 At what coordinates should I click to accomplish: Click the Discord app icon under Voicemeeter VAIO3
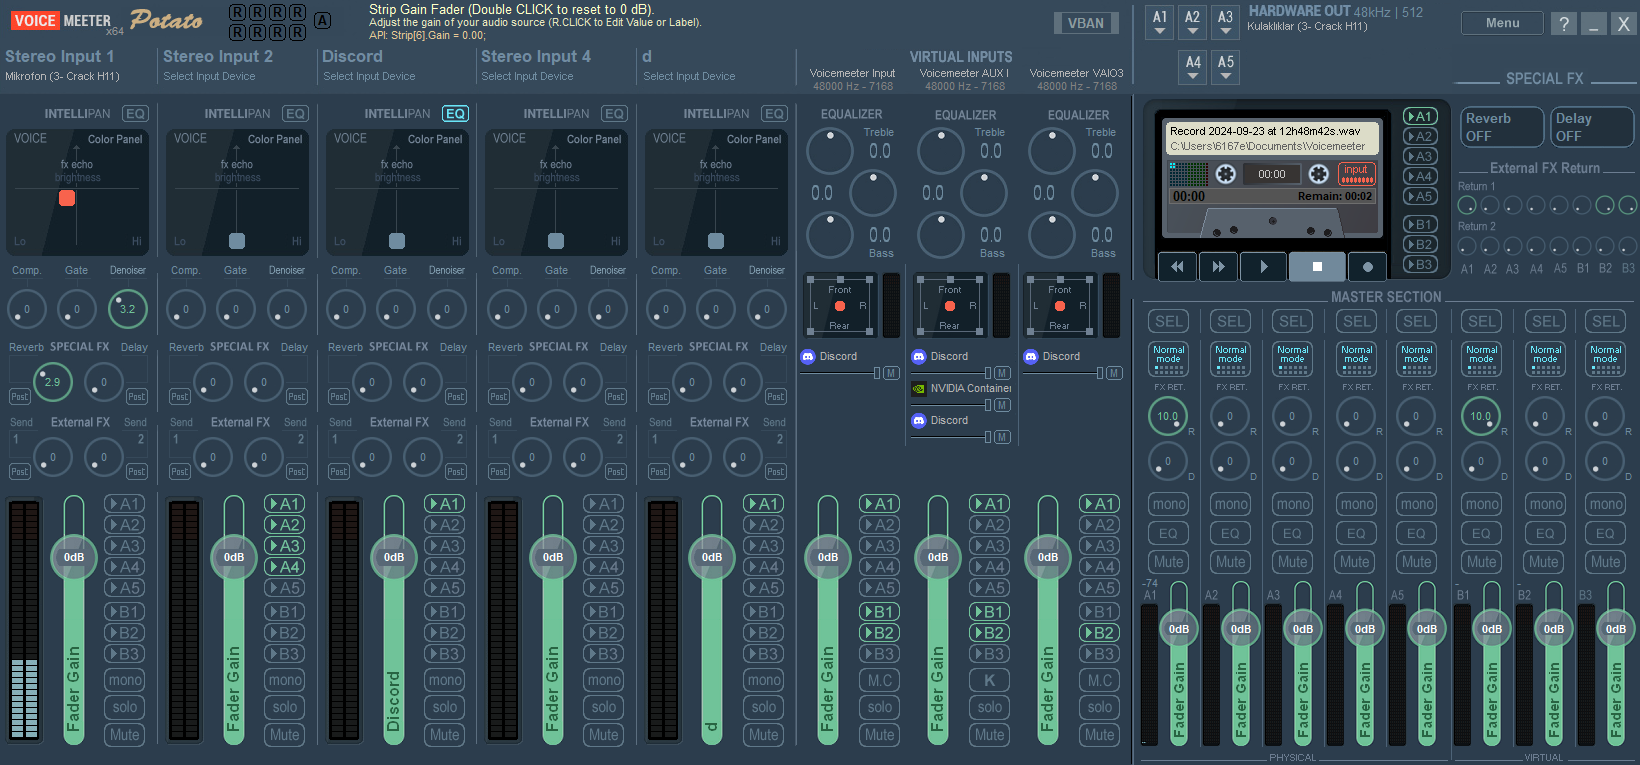tap(1031, 356)
